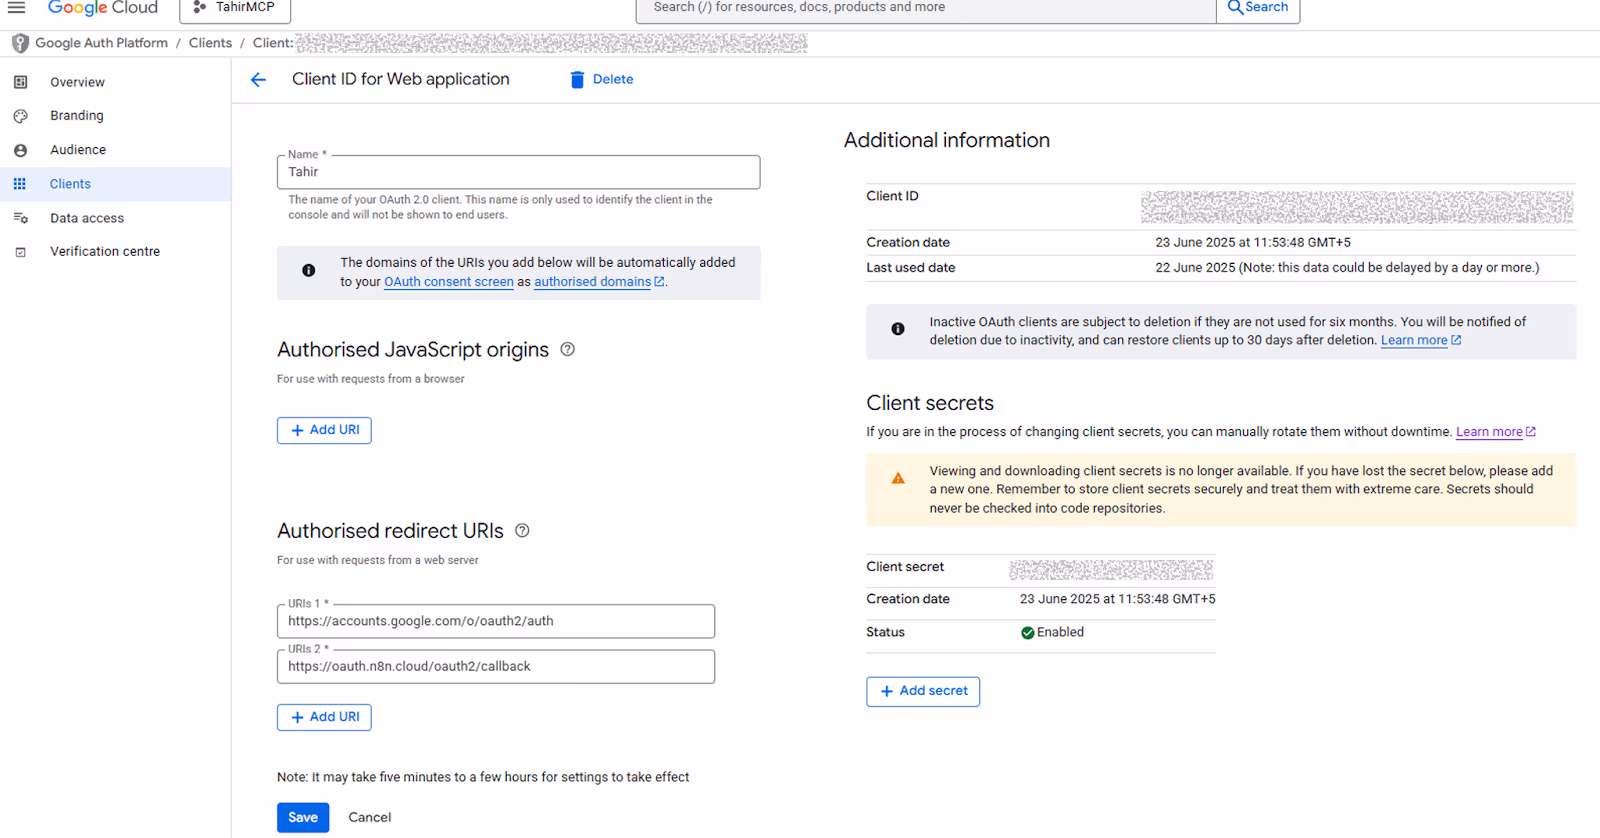
Task: Edit the URIs 1 redirect field
Action: [496, 621]
